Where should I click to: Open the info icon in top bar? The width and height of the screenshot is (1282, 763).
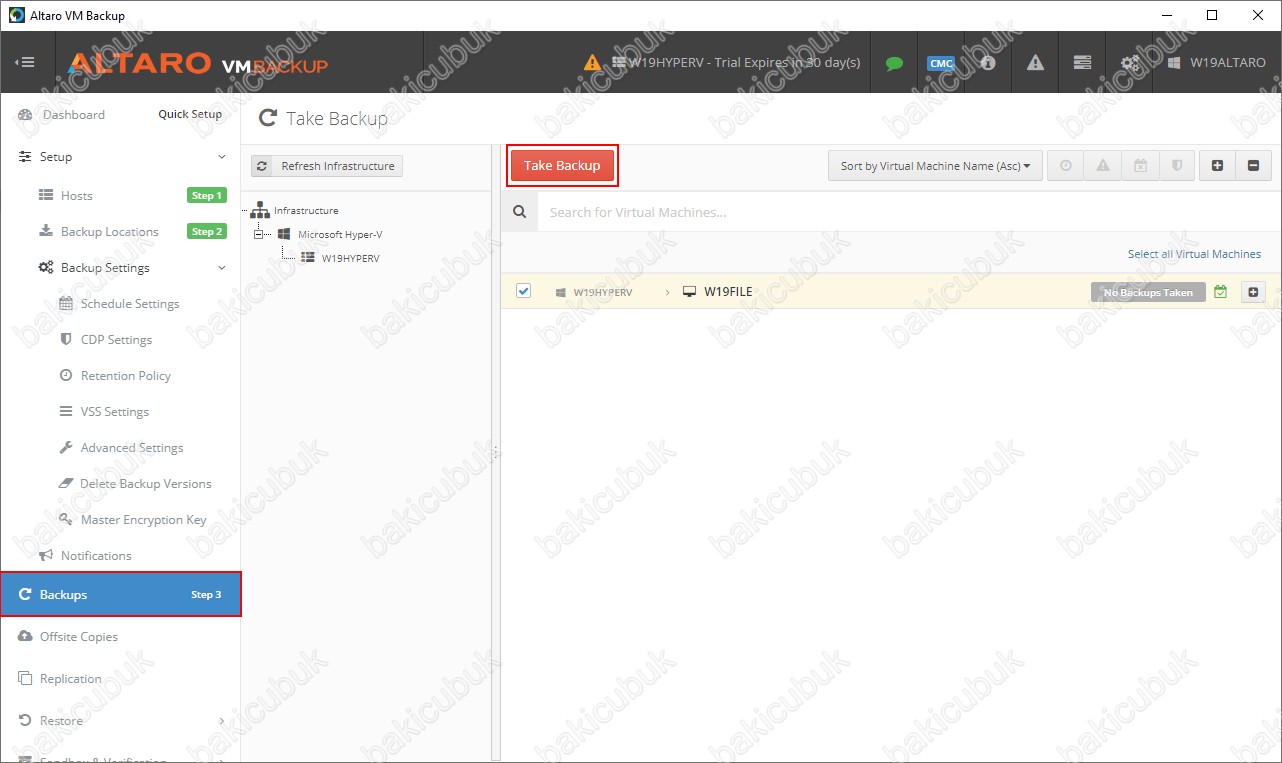[988, 62]
